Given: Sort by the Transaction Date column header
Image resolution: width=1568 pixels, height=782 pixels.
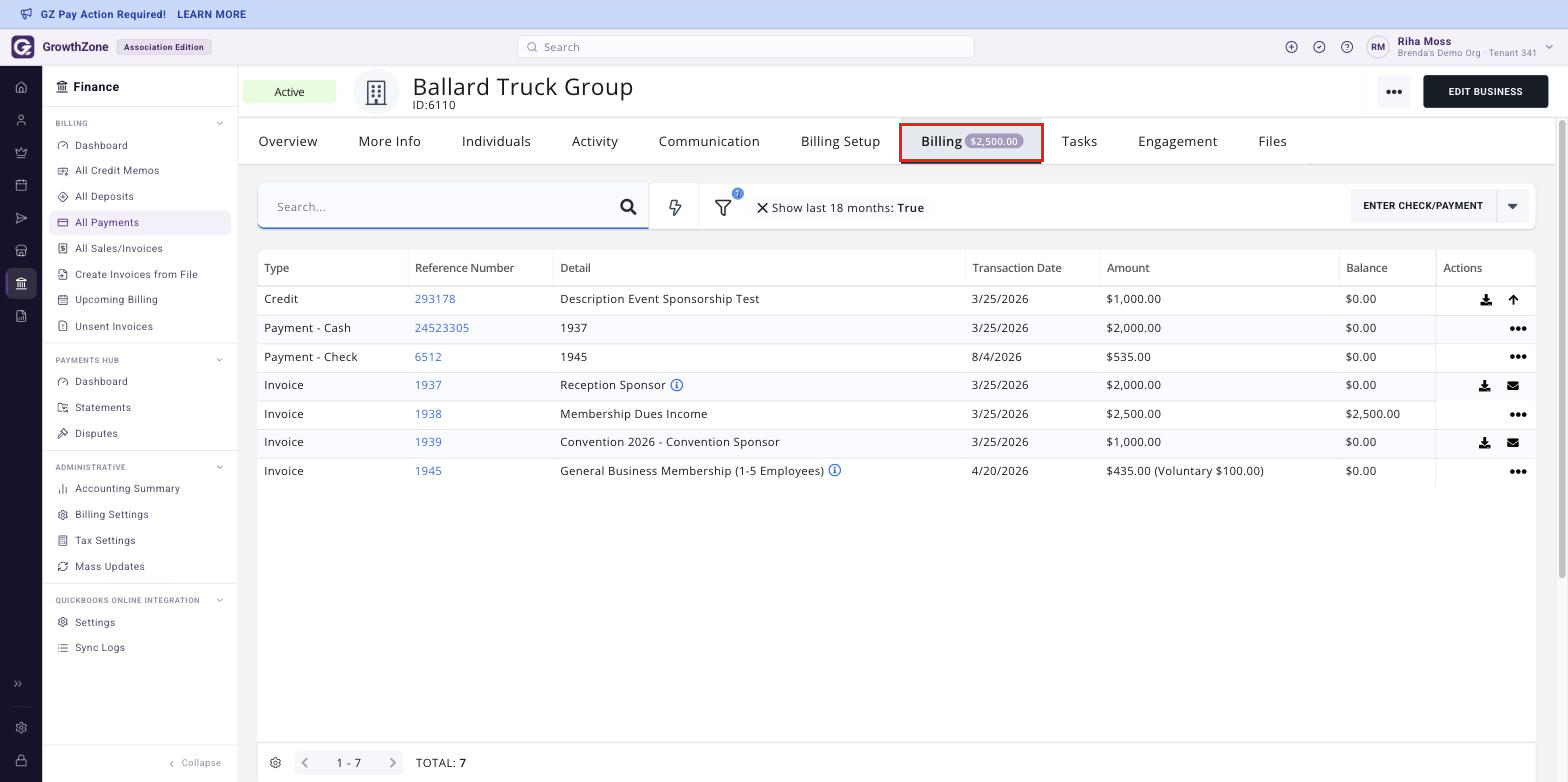Looking at the screenshot, I should [x=1017, y=268].
